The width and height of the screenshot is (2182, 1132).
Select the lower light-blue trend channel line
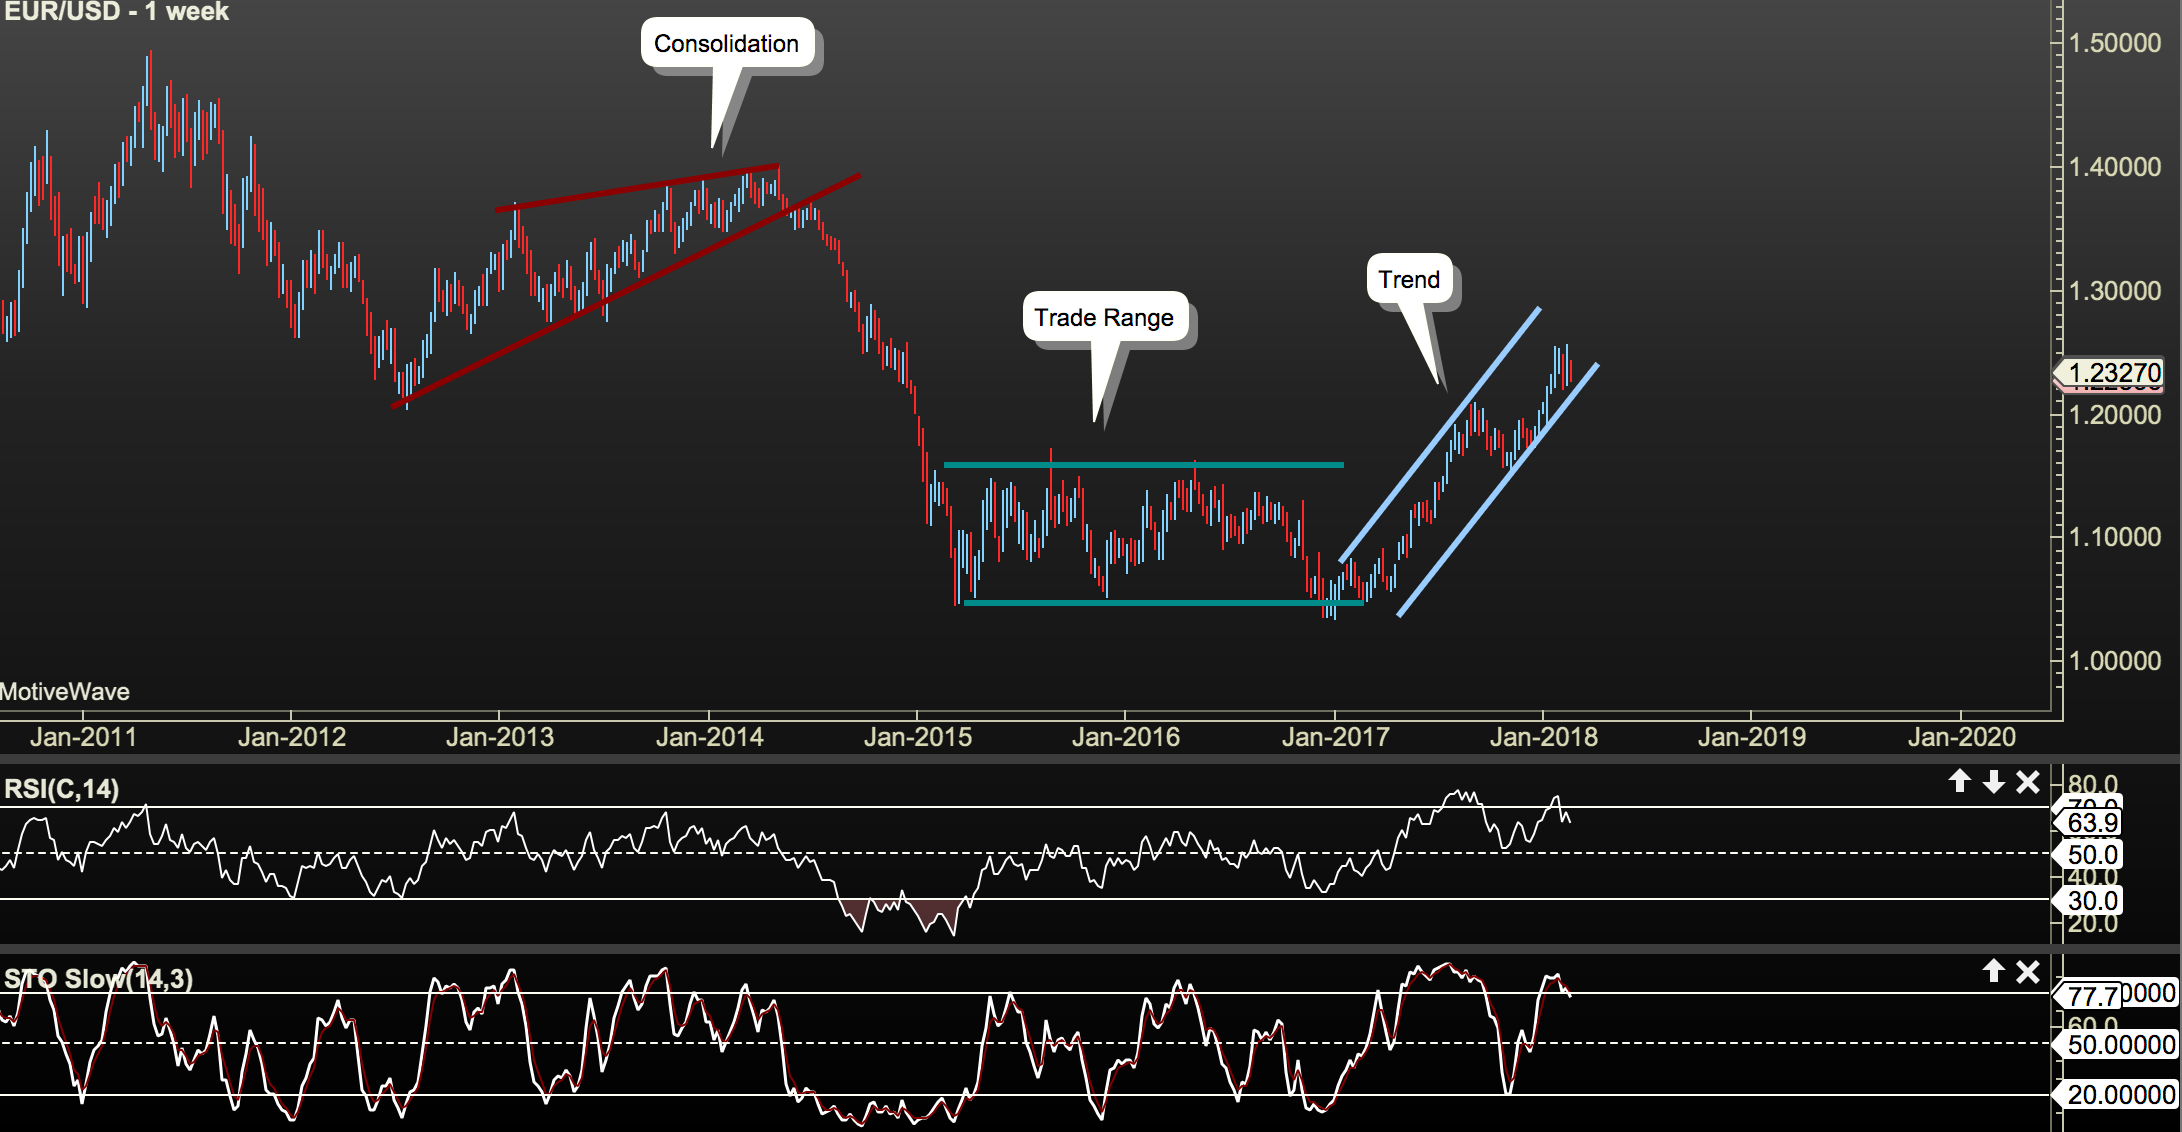pos(1498,490)
